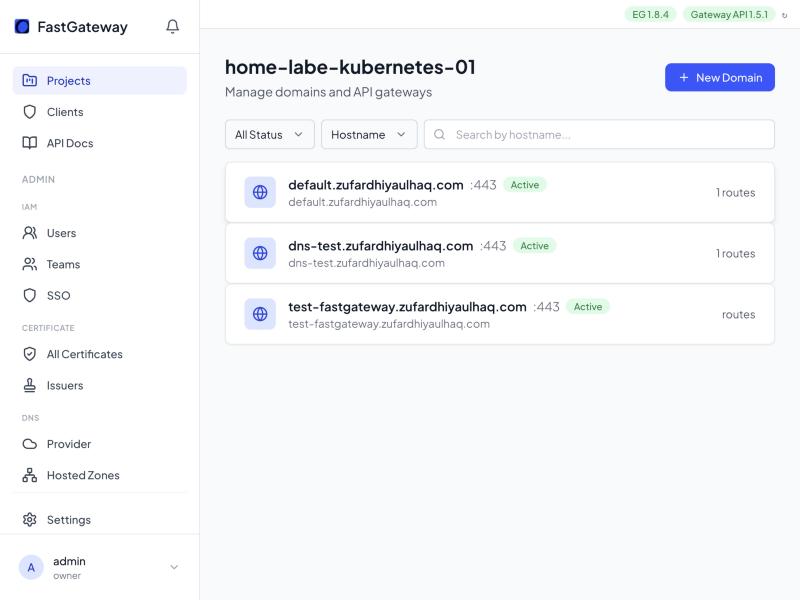Click plus icon in New Domain
This screenshot has height=600, width=800.
point(684,78)
